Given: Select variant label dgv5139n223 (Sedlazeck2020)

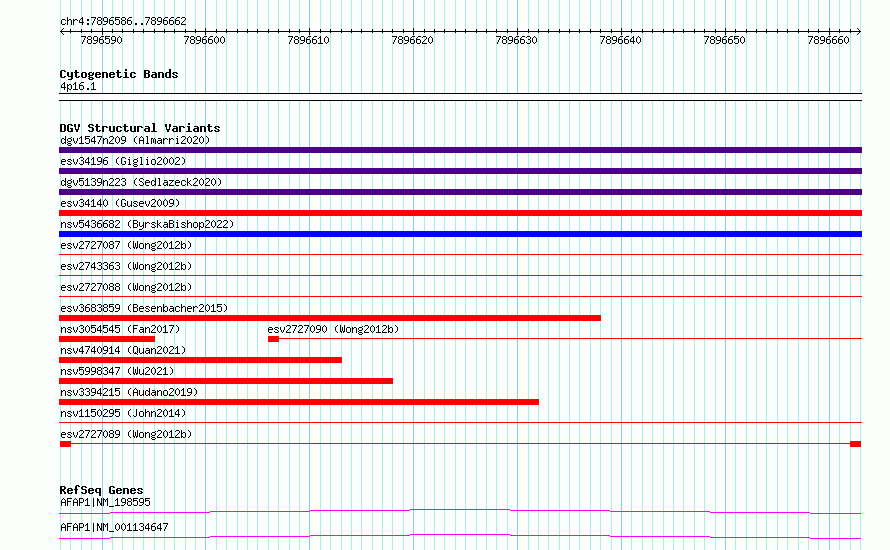Looking at the screenshot, I should pos(141,182).
